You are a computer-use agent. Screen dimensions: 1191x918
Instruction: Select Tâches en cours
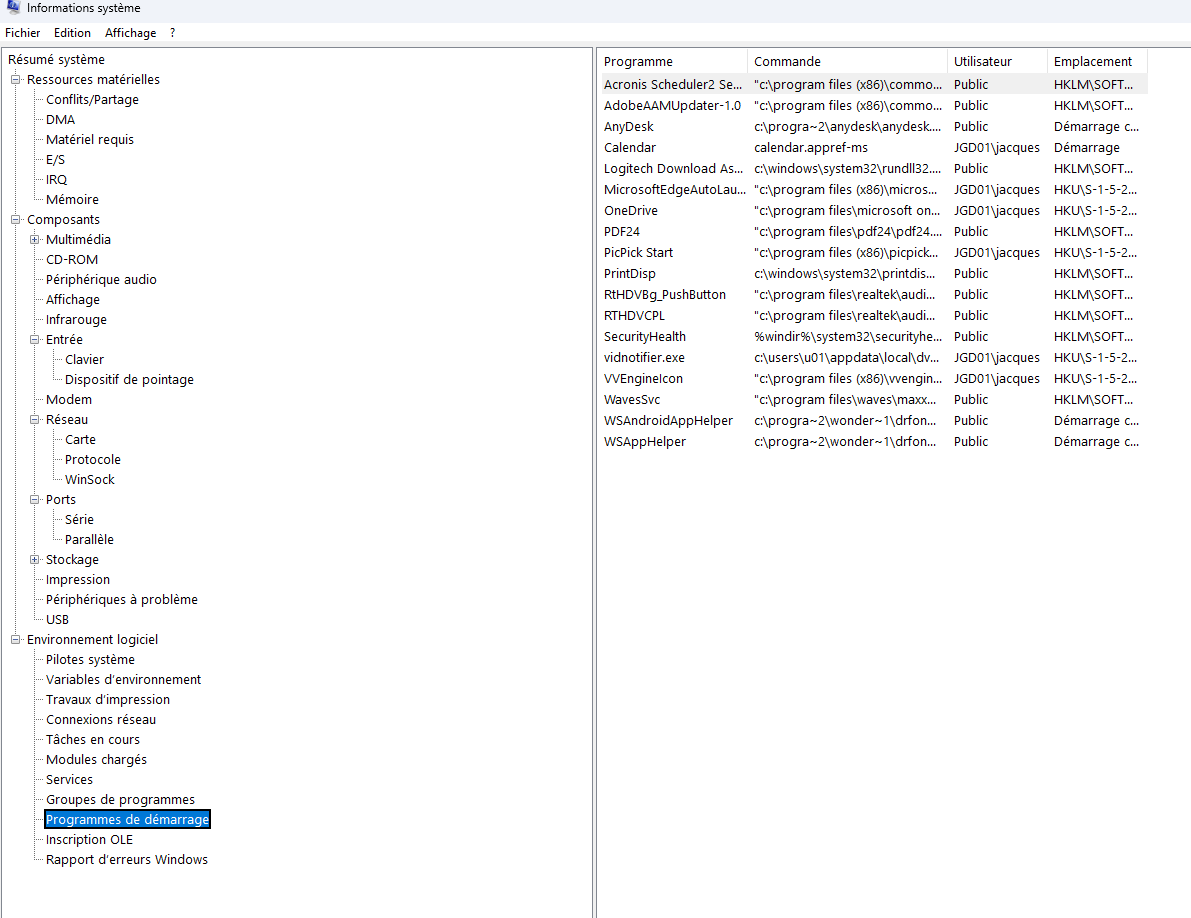(93, 739)
